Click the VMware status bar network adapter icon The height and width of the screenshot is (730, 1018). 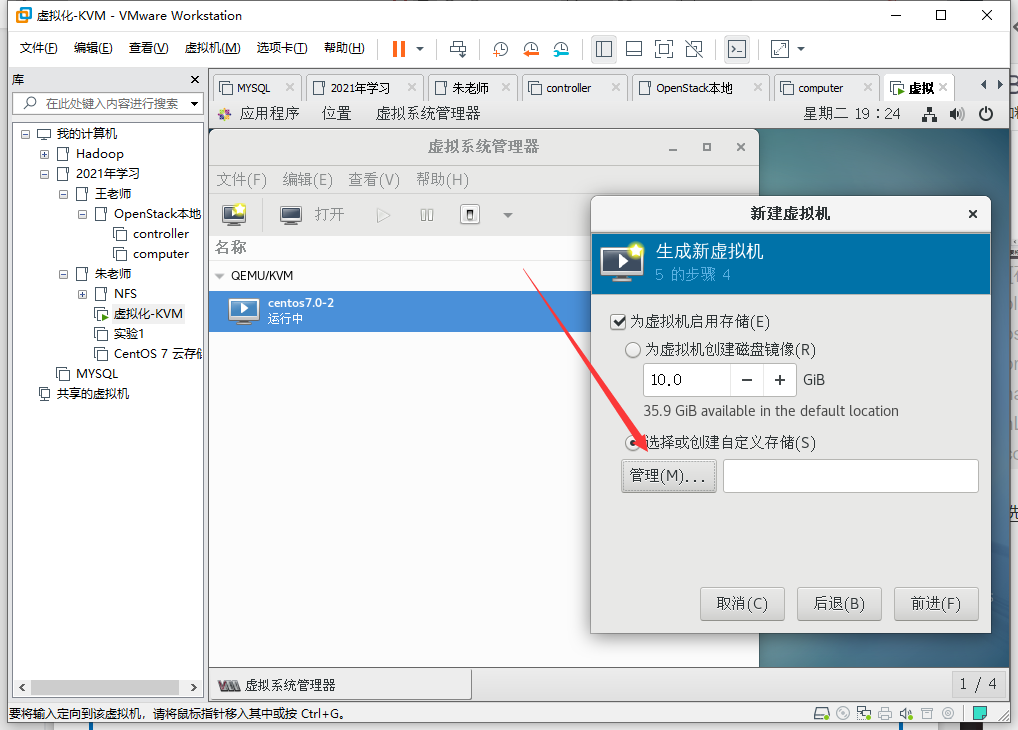coord(863,713)
